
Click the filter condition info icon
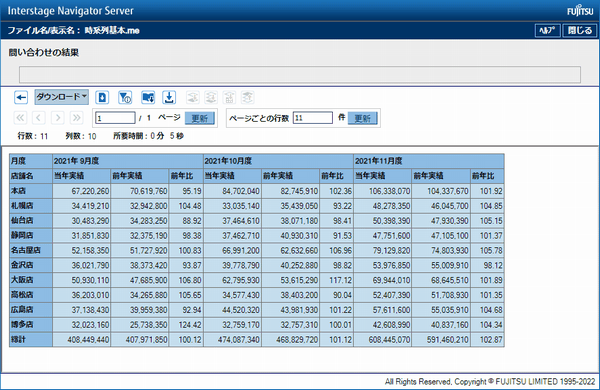(125, 98)
